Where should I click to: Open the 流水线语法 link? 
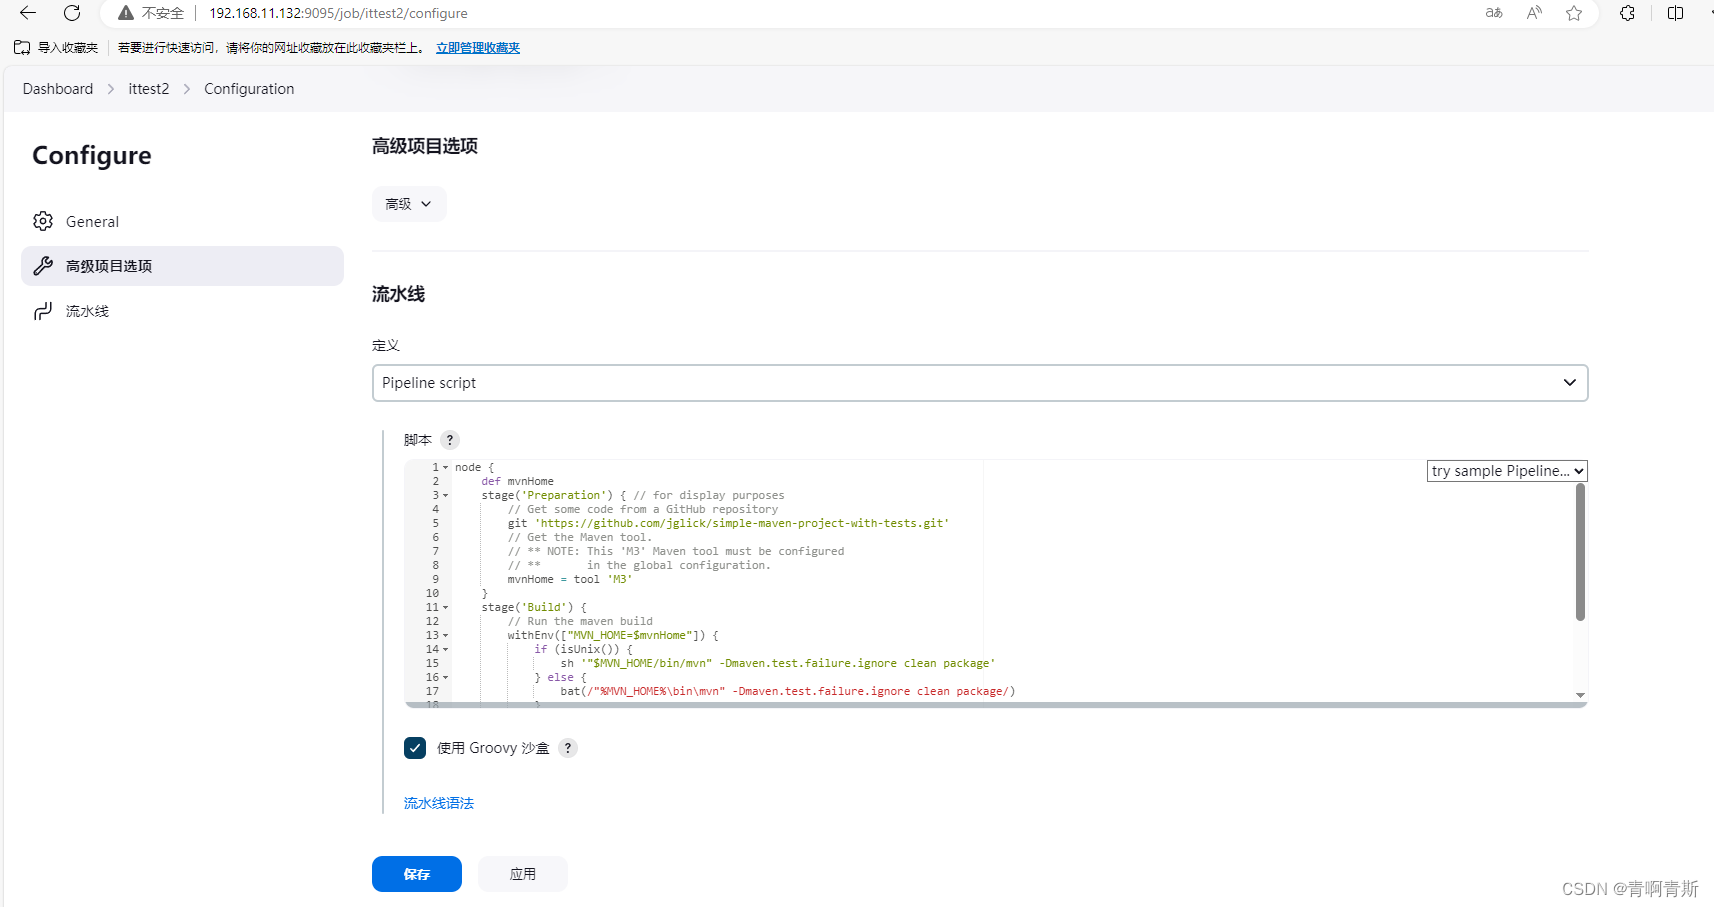click(x=439, y=803)
